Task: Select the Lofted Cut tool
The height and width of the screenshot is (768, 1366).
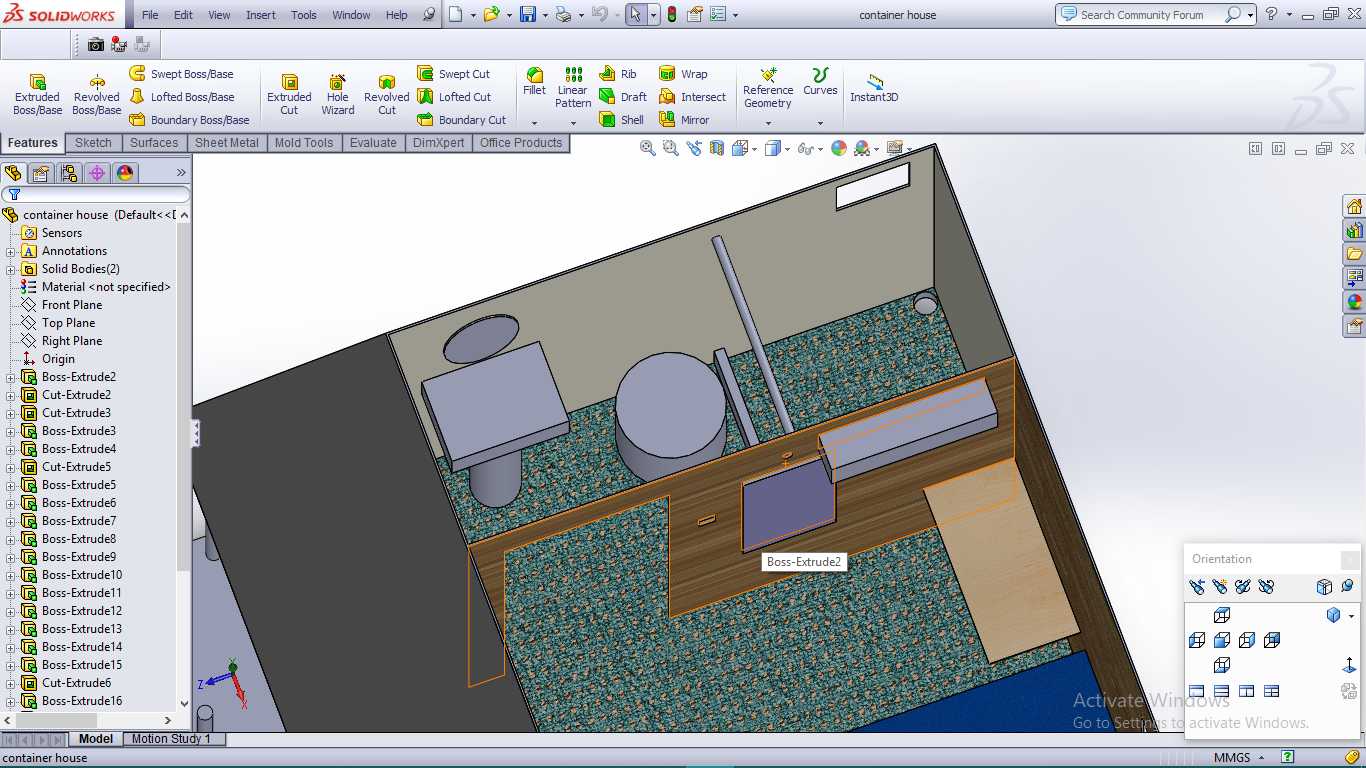Action: [455, 97]
